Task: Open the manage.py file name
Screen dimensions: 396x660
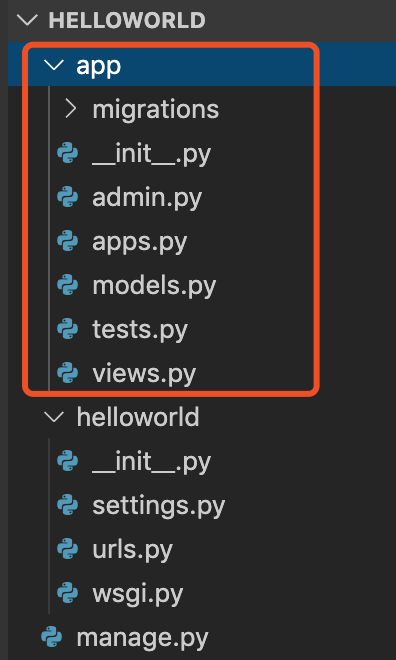Action: click(142, 638)
